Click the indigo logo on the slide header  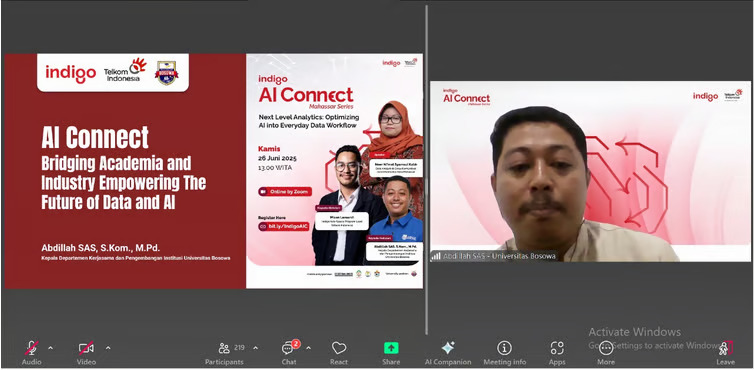[x=71, y=73]
